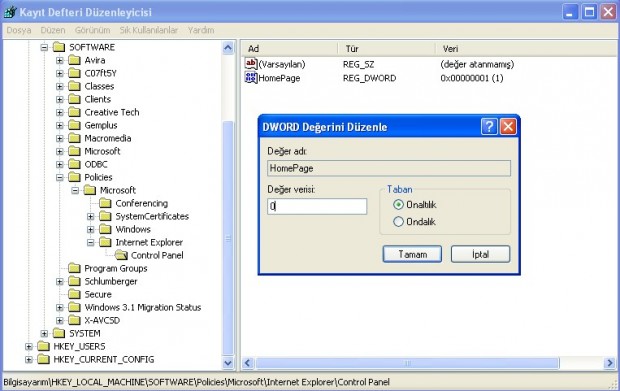
Task: Select the Onaltılık radio button
Action: coord(398,204)
